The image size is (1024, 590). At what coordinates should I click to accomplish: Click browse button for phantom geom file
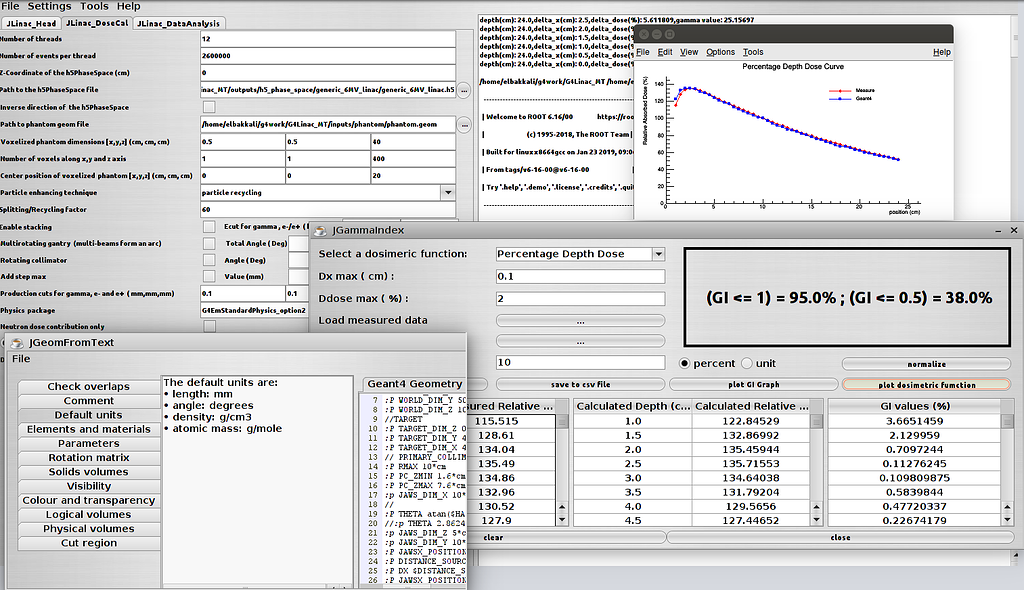pyautogui.click(x=464, y=125)
